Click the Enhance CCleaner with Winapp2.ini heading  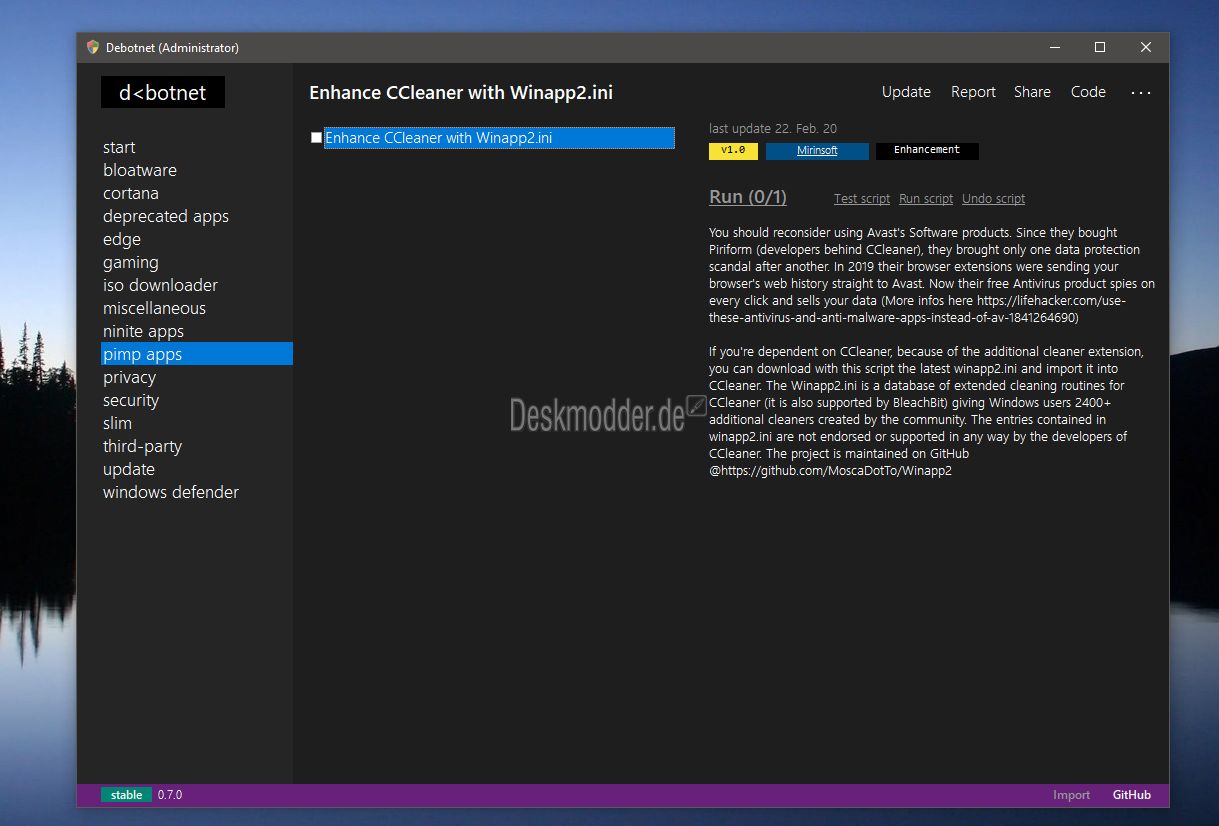pyautogui.click(x=461, y=93)
